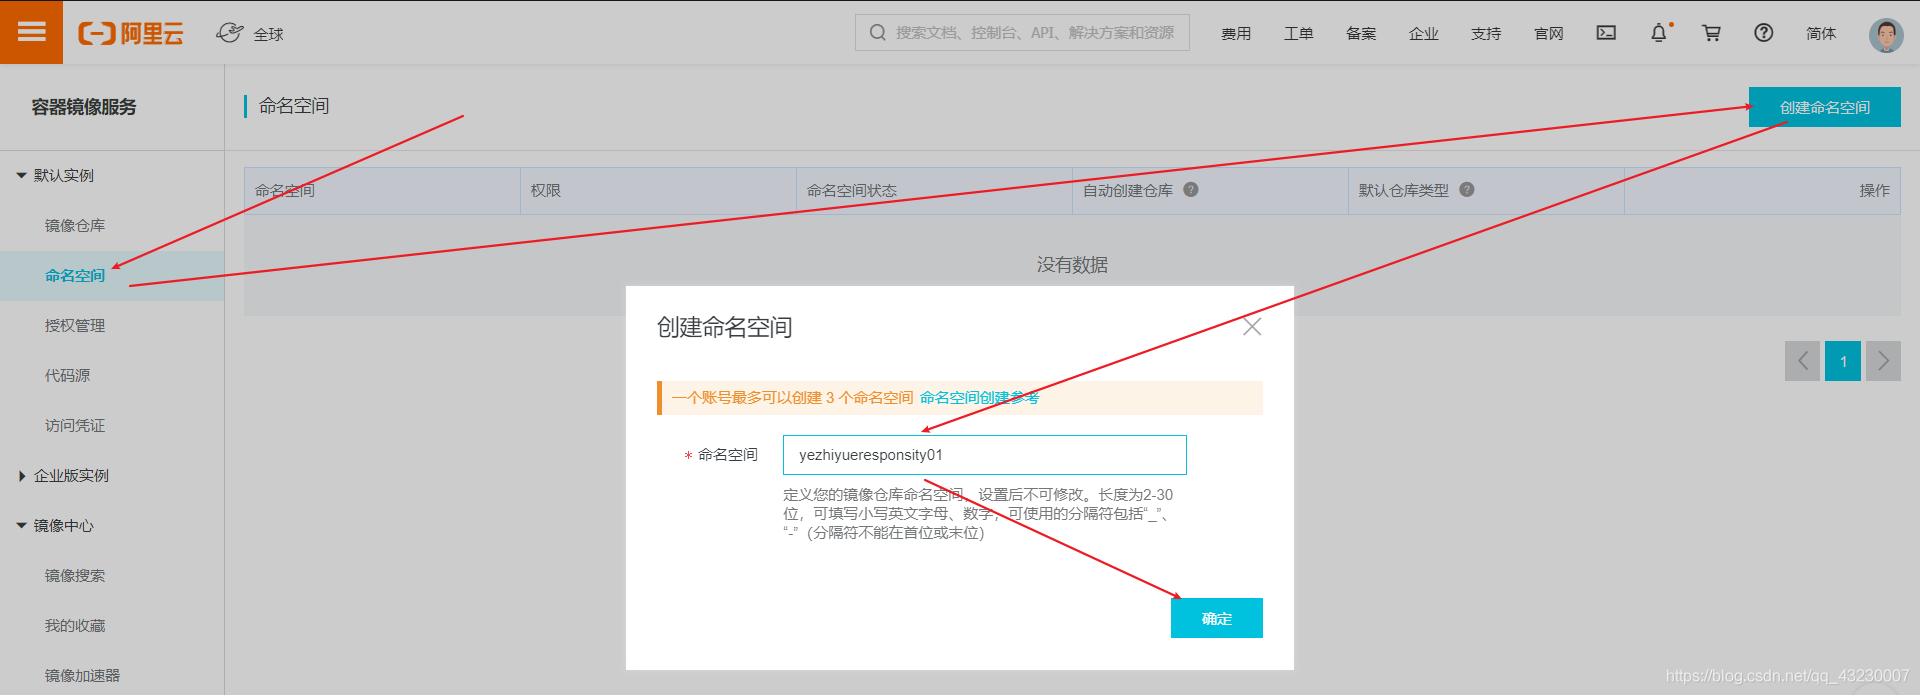Go to next page arrow
The width and height of the screenshot is (1920, 695).
pyautogui.click(x=1883, y=361)
